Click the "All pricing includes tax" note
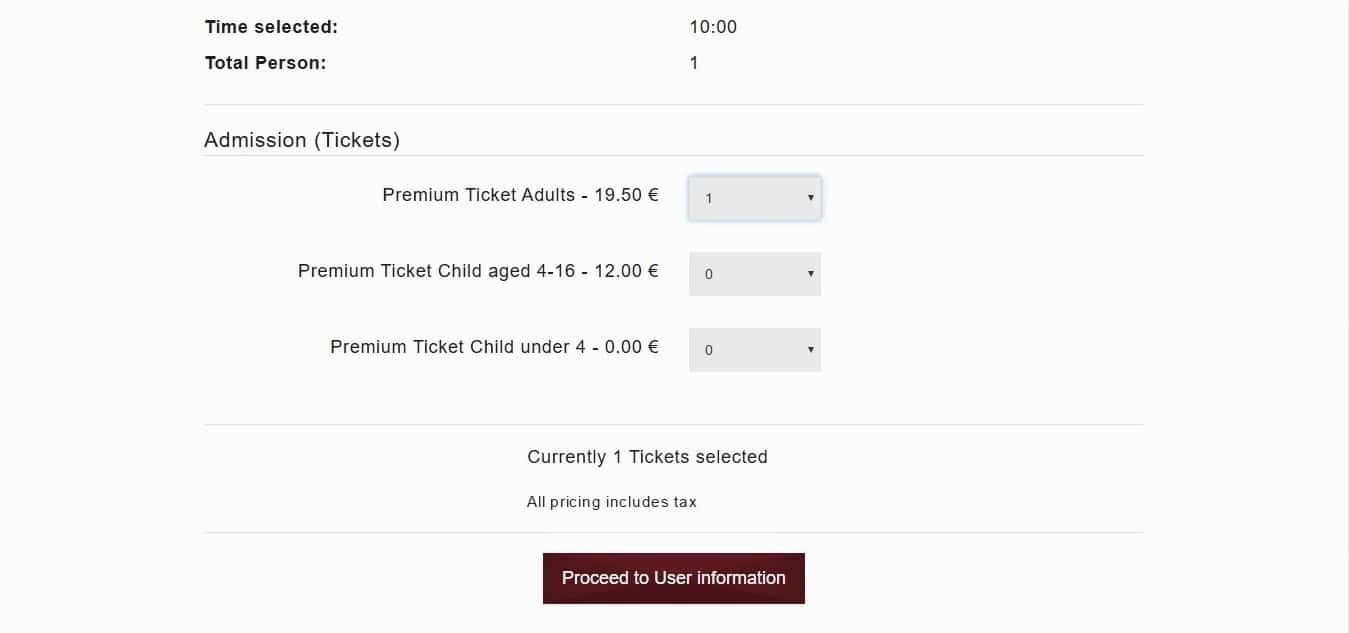 coord(611,502)
